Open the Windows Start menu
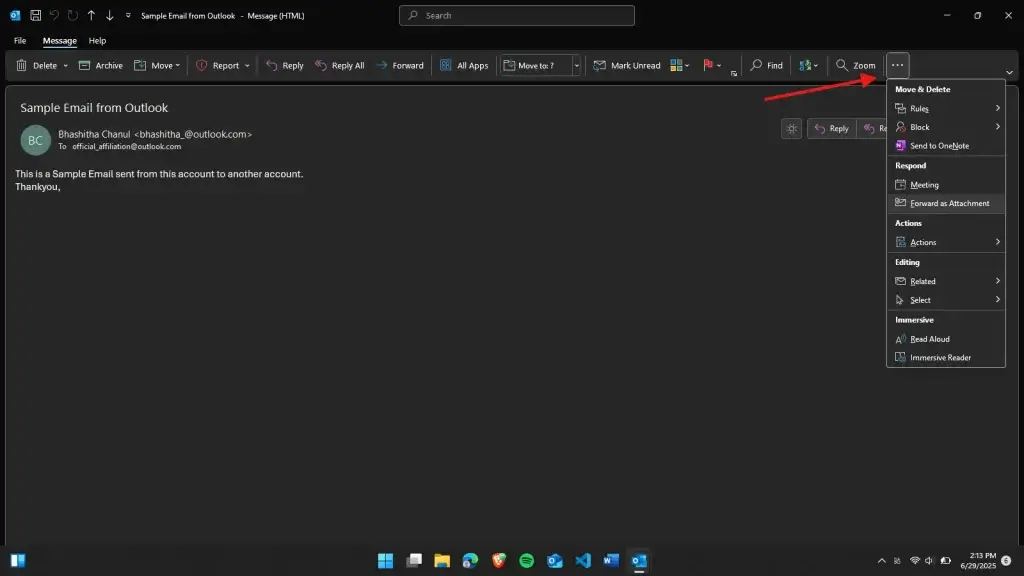 (385, 560)
